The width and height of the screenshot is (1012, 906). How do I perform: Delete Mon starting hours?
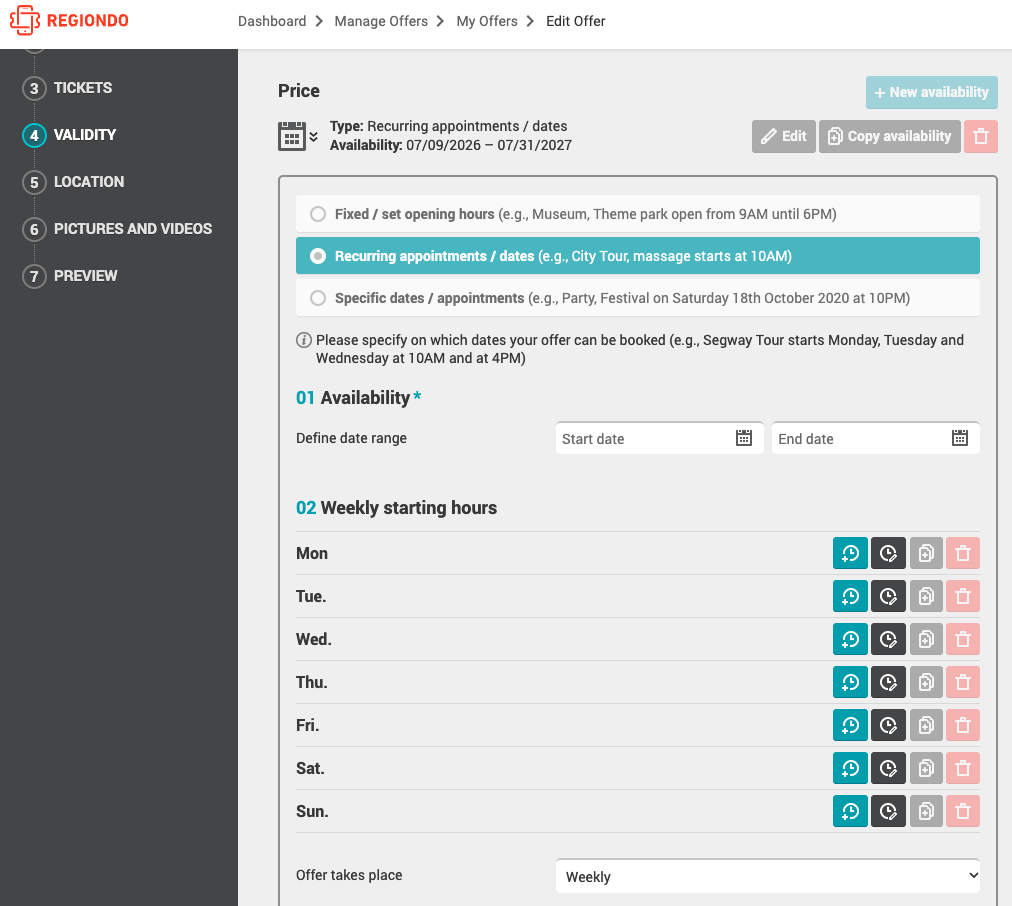[963, 553]
